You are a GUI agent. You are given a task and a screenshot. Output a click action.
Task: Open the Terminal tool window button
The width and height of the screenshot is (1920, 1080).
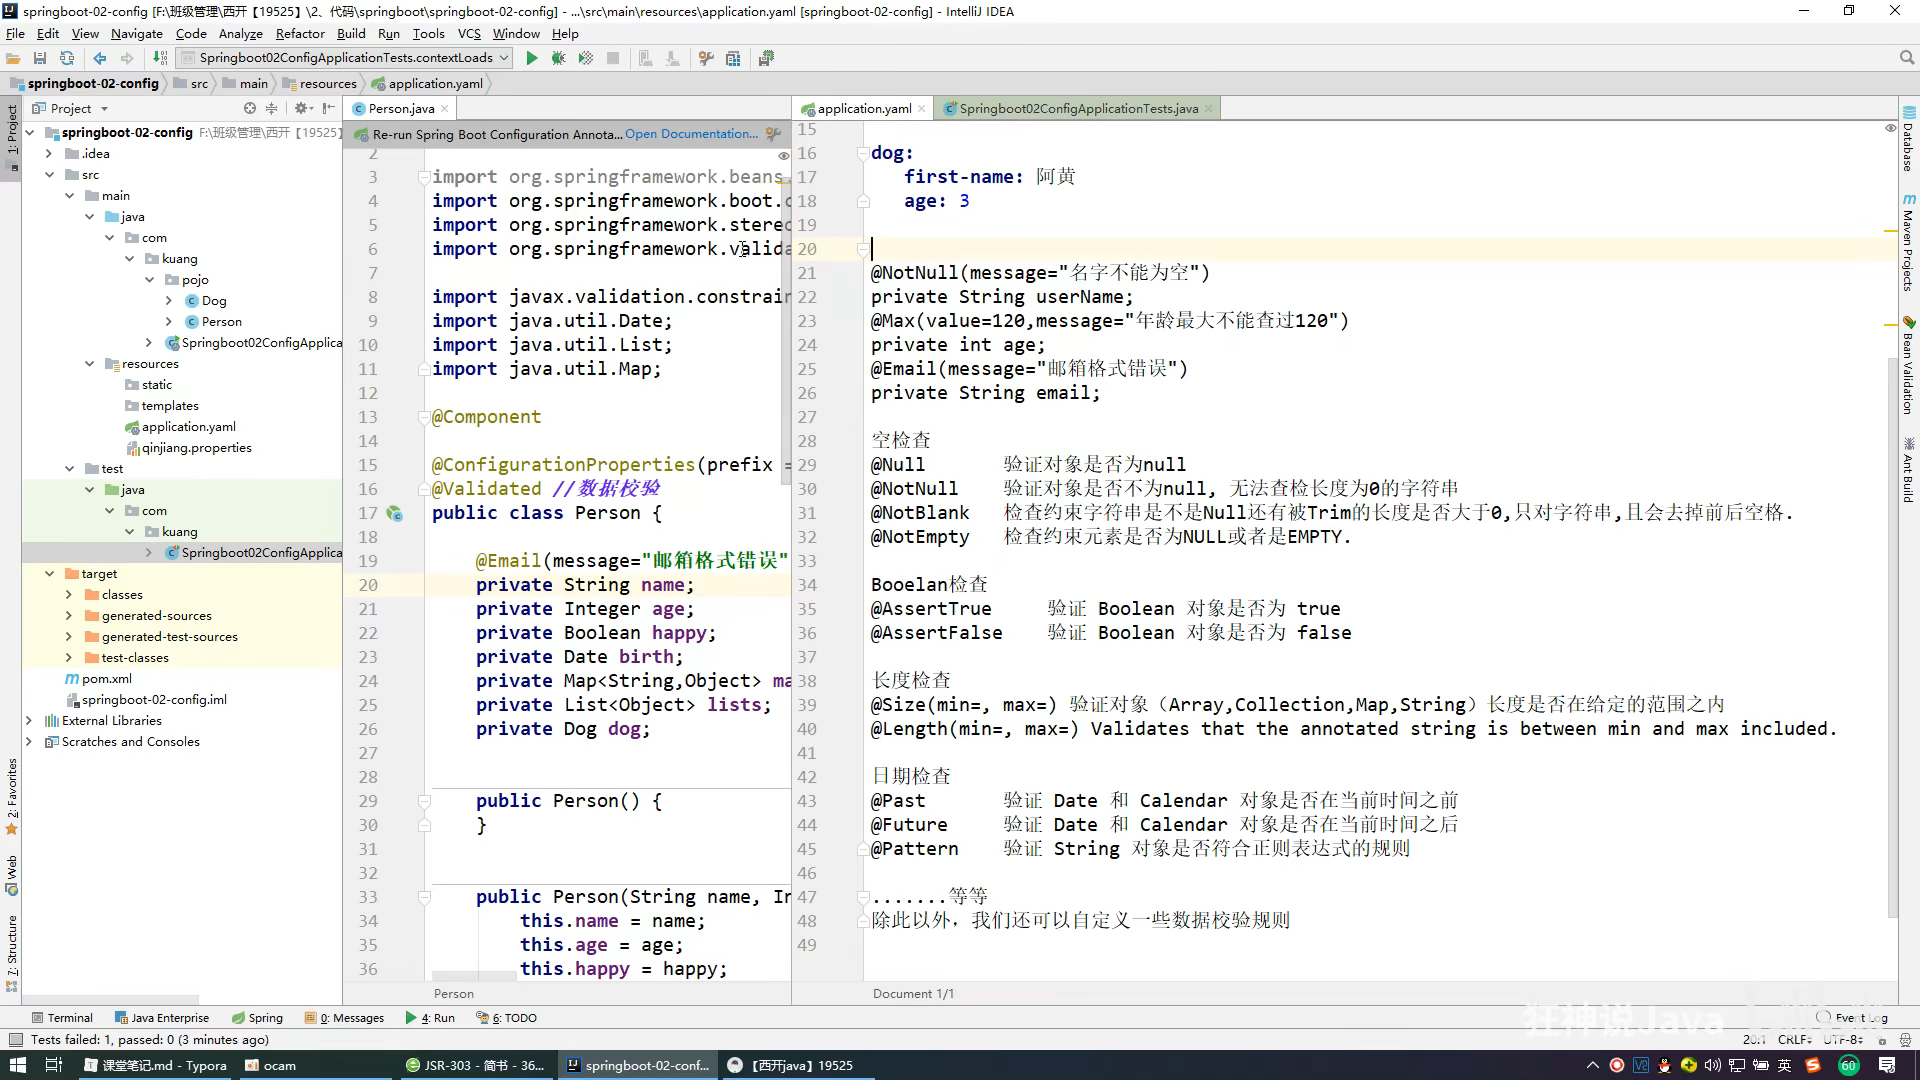pos(62,1018)
